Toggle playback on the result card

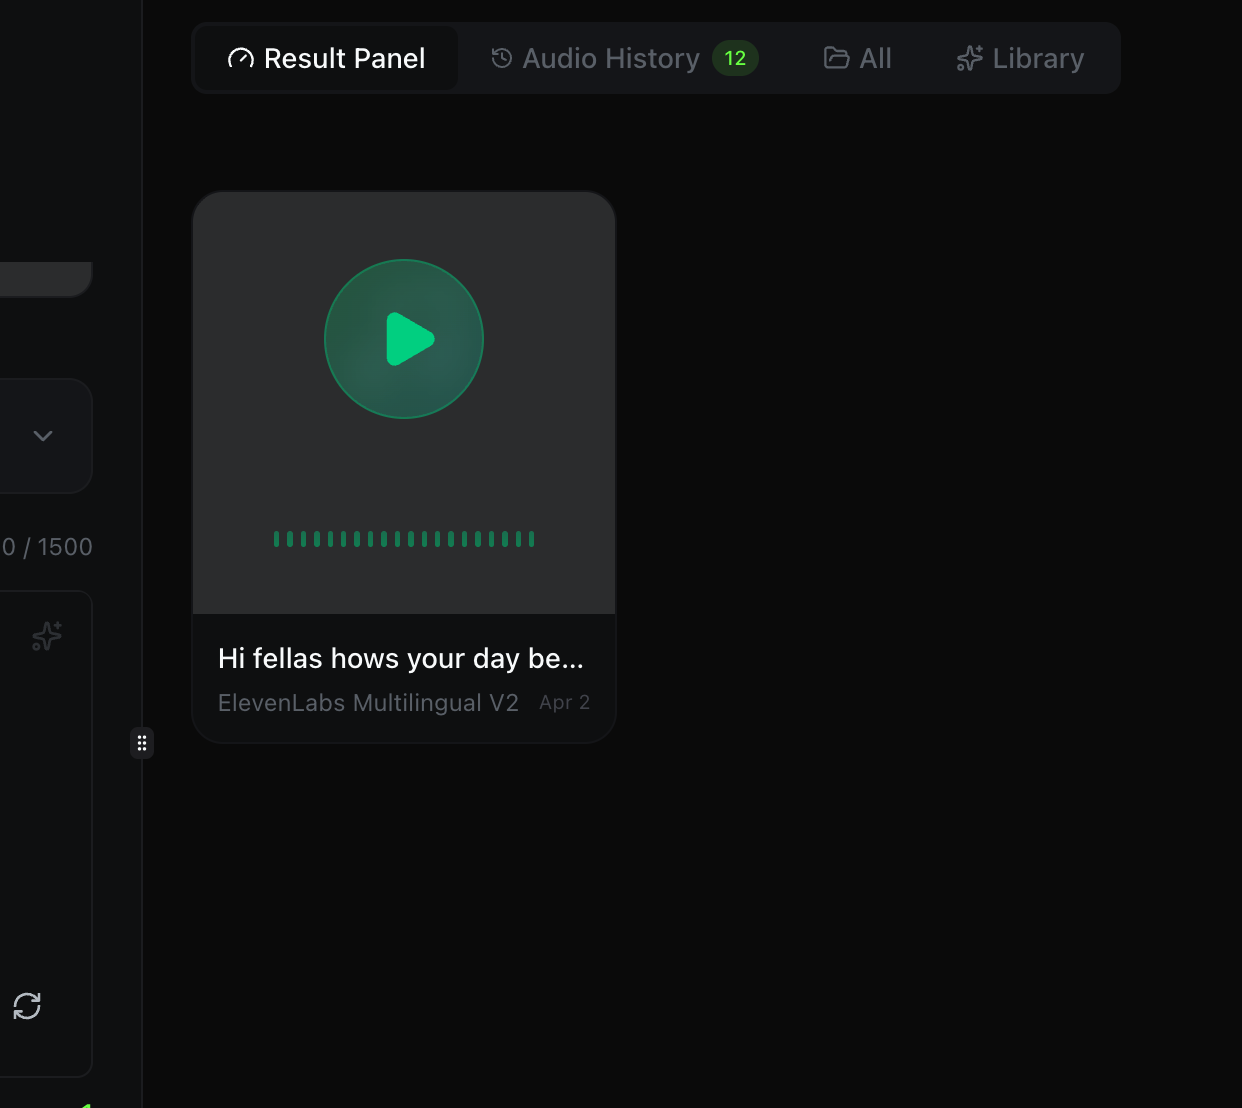pos(403,339)
